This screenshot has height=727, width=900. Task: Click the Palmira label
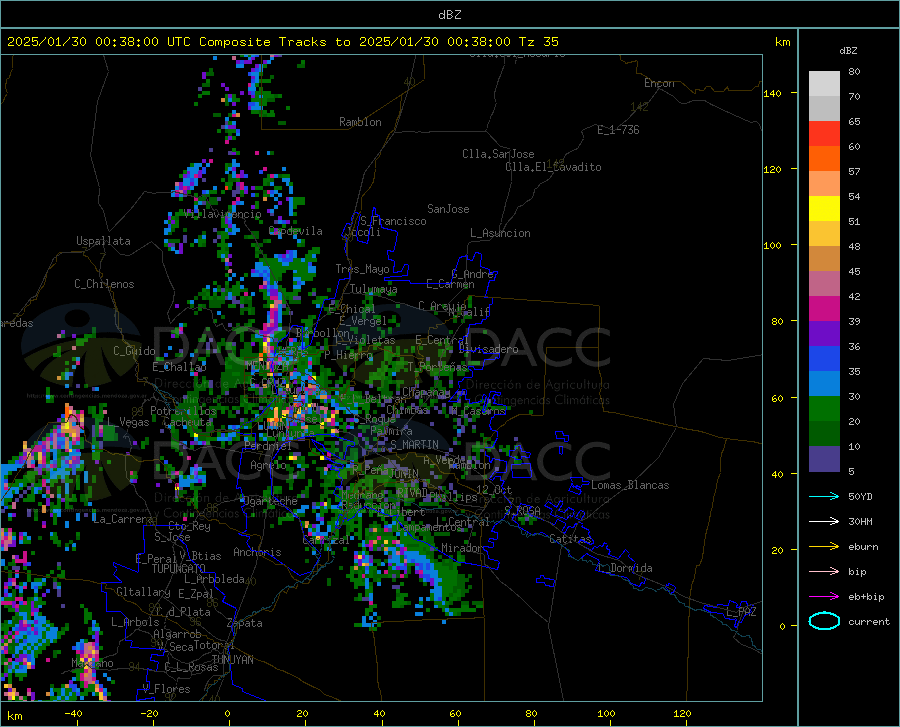coord(391,430)
